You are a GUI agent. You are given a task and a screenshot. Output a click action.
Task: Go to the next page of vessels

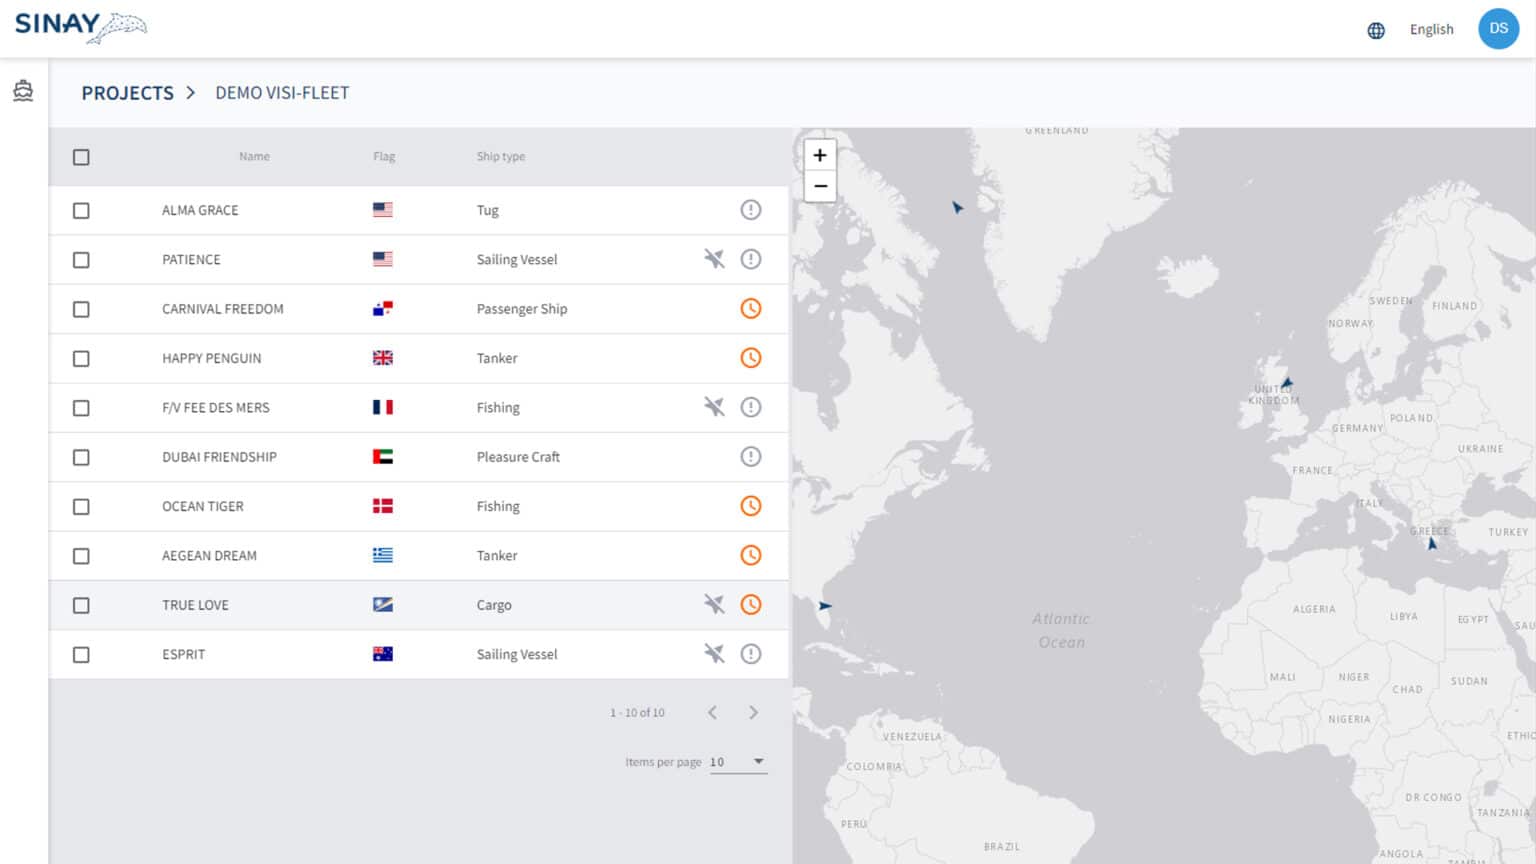pos(754,712)
